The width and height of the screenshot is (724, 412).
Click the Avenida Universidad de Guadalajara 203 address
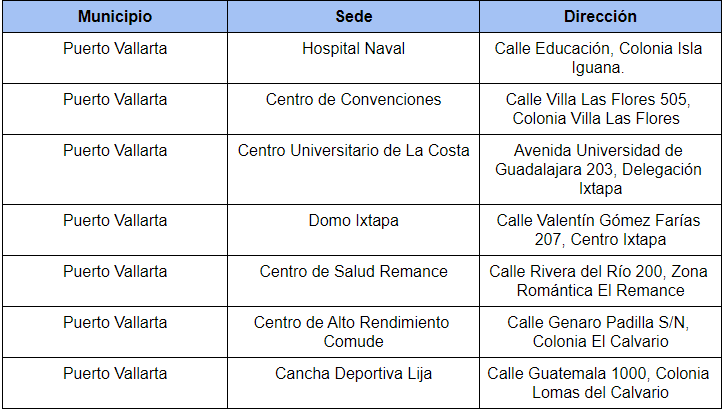[x=598, y=170]
